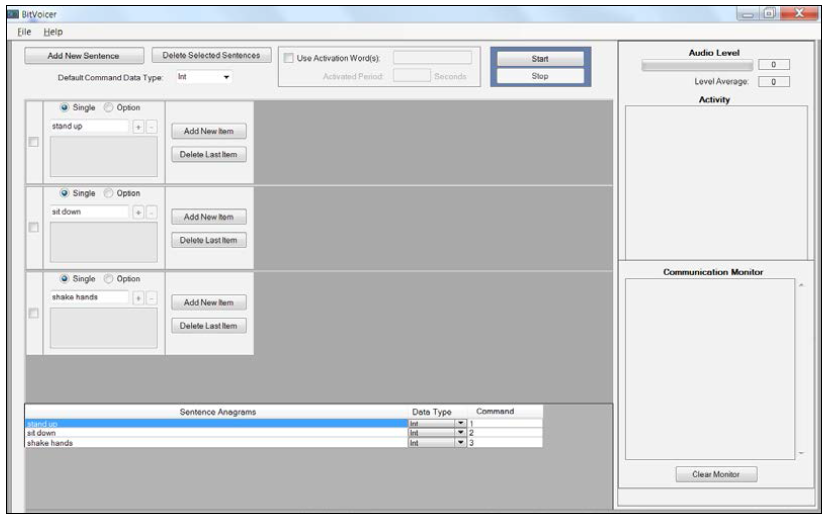Start speech recognition with Start button

[540, 59]
